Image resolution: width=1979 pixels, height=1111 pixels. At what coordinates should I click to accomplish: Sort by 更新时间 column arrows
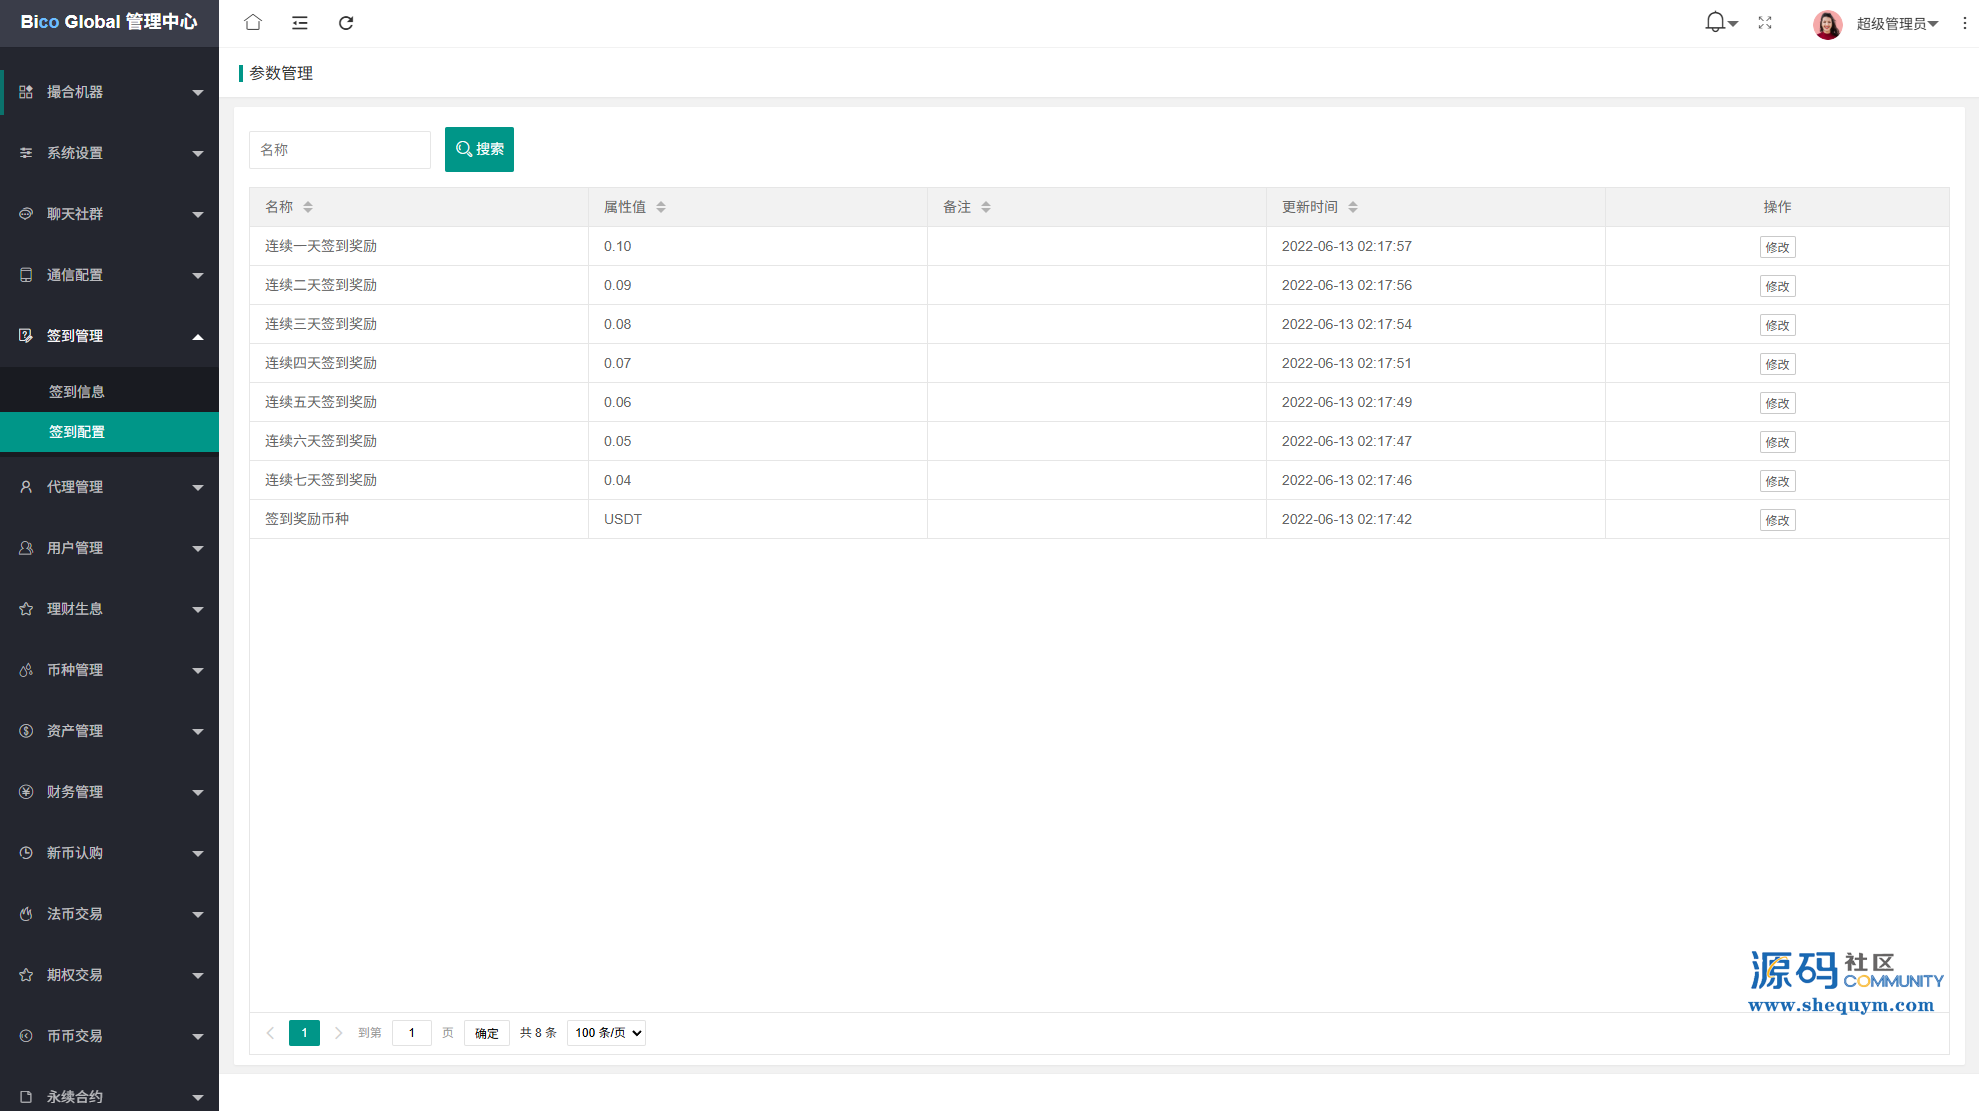point(1353,207)
